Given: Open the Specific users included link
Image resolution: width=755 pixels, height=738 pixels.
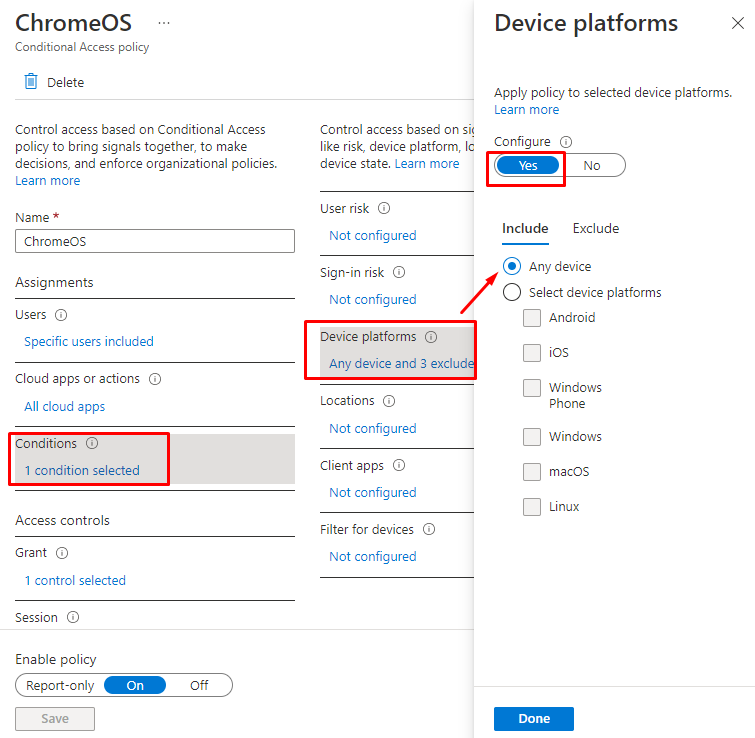Looking at the screenshot, I should 89,342.
